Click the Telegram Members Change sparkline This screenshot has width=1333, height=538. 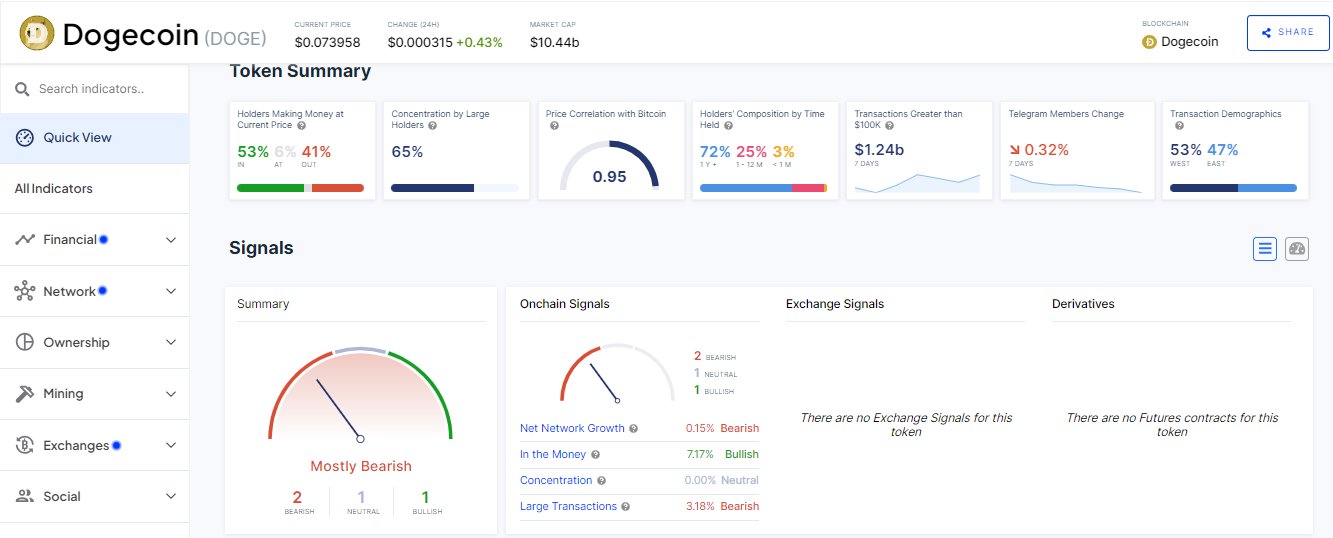click(1075, 183)
